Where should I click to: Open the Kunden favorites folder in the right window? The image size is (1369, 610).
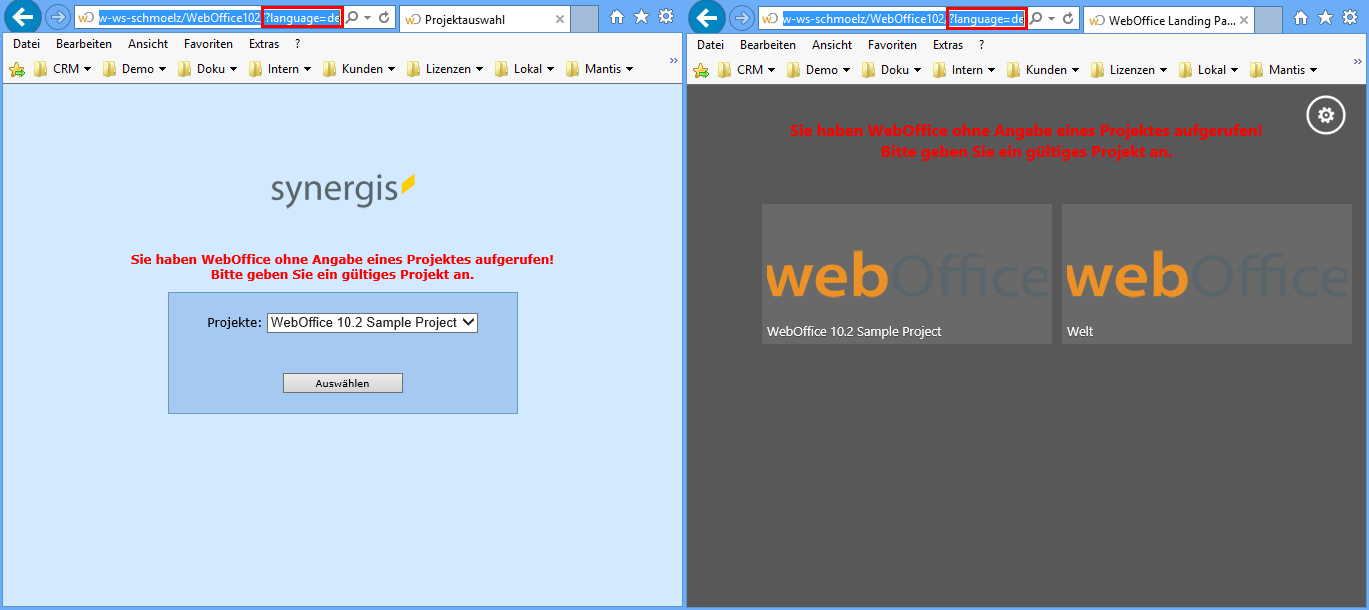point(1042,69)
